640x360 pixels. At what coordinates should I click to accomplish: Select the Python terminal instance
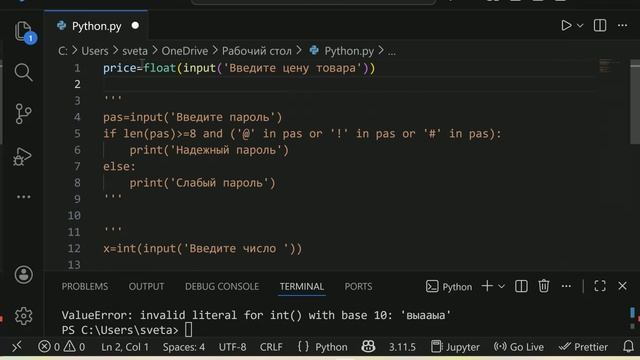click(449, 287)
